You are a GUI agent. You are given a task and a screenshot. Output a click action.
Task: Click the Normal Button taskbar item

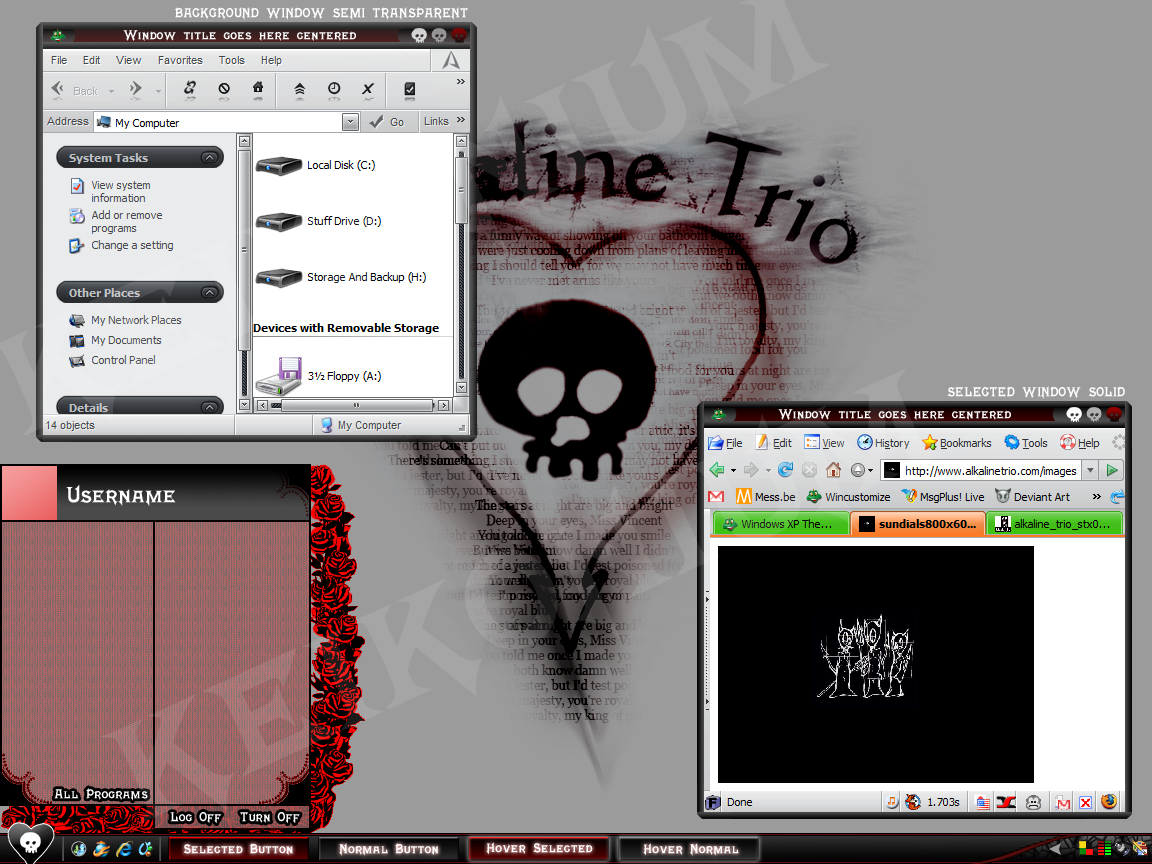[x=389, y=849]
